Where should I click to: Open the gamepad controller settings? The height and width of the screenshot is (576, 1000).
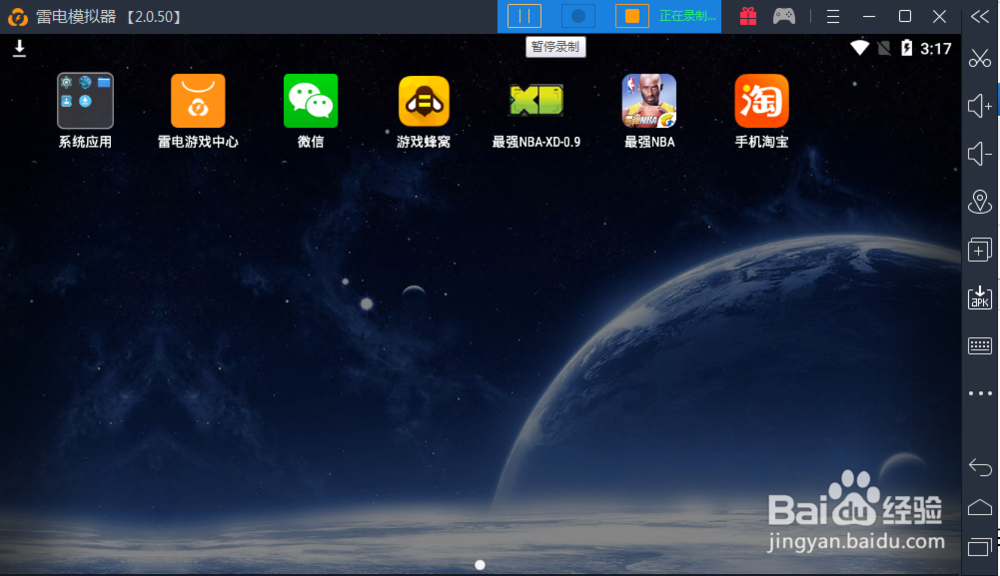(784, 16)
